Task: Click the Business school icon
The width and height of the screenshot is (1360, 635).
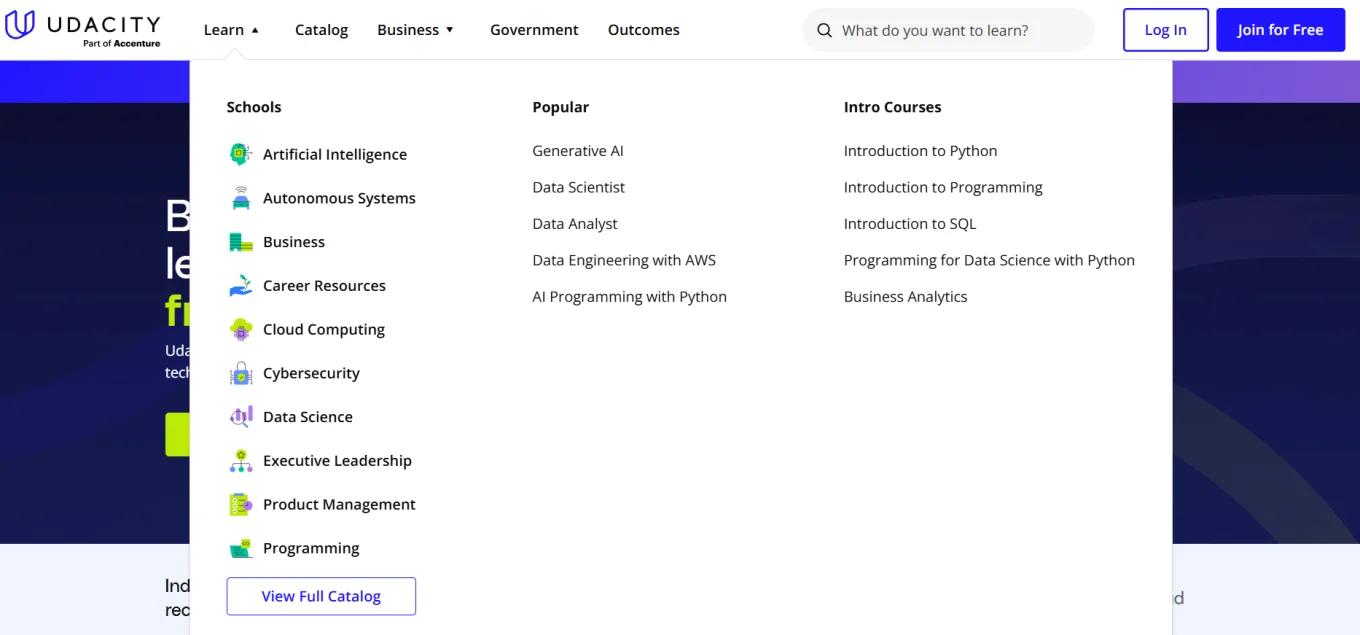Action: 240,242
